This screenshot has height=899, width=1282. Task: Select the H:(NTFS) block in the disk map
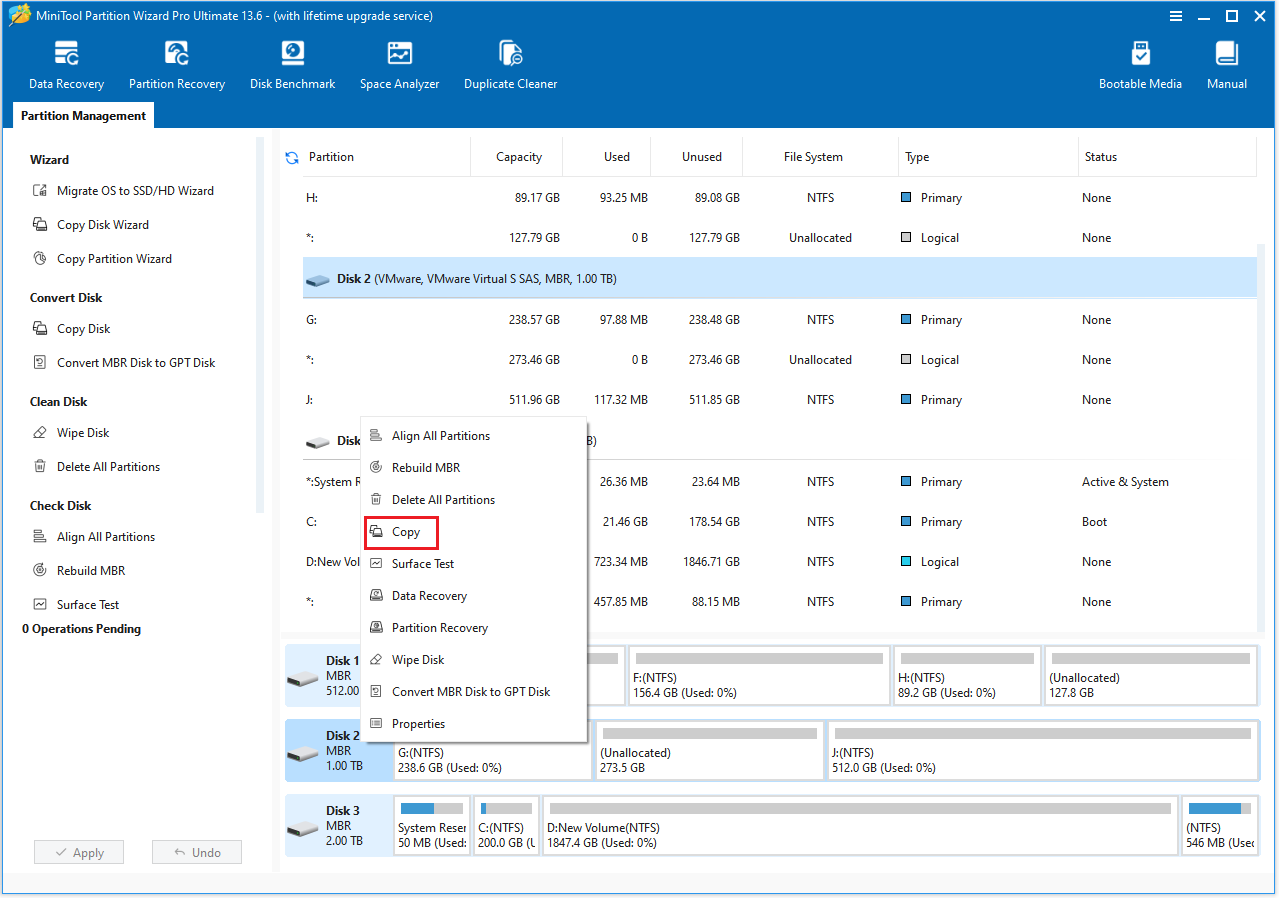[967, 675]
